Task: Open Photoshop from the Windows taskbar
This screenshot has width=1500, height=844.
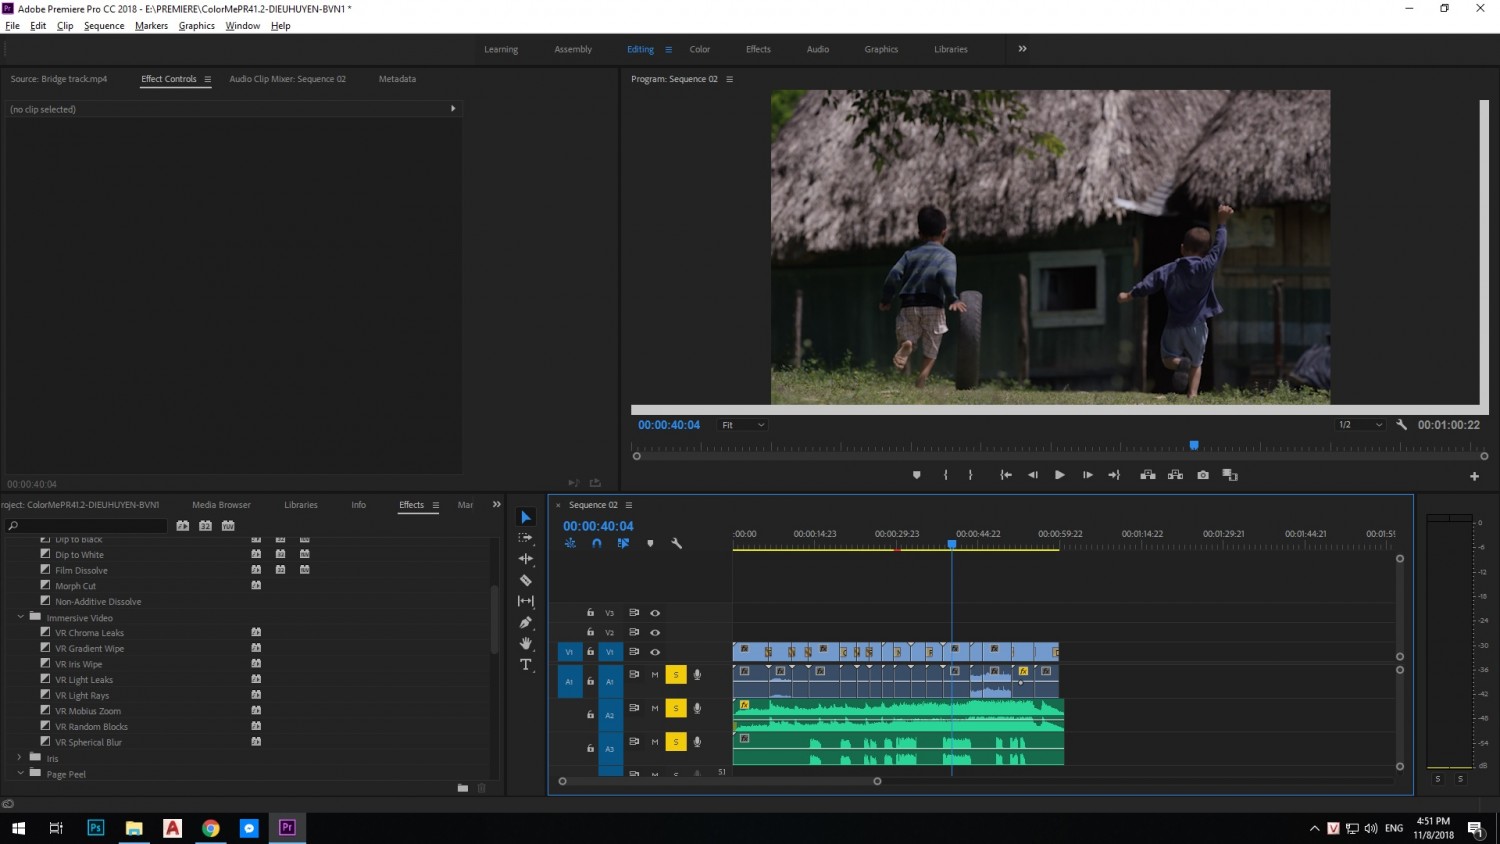Action: click(96, 827)
